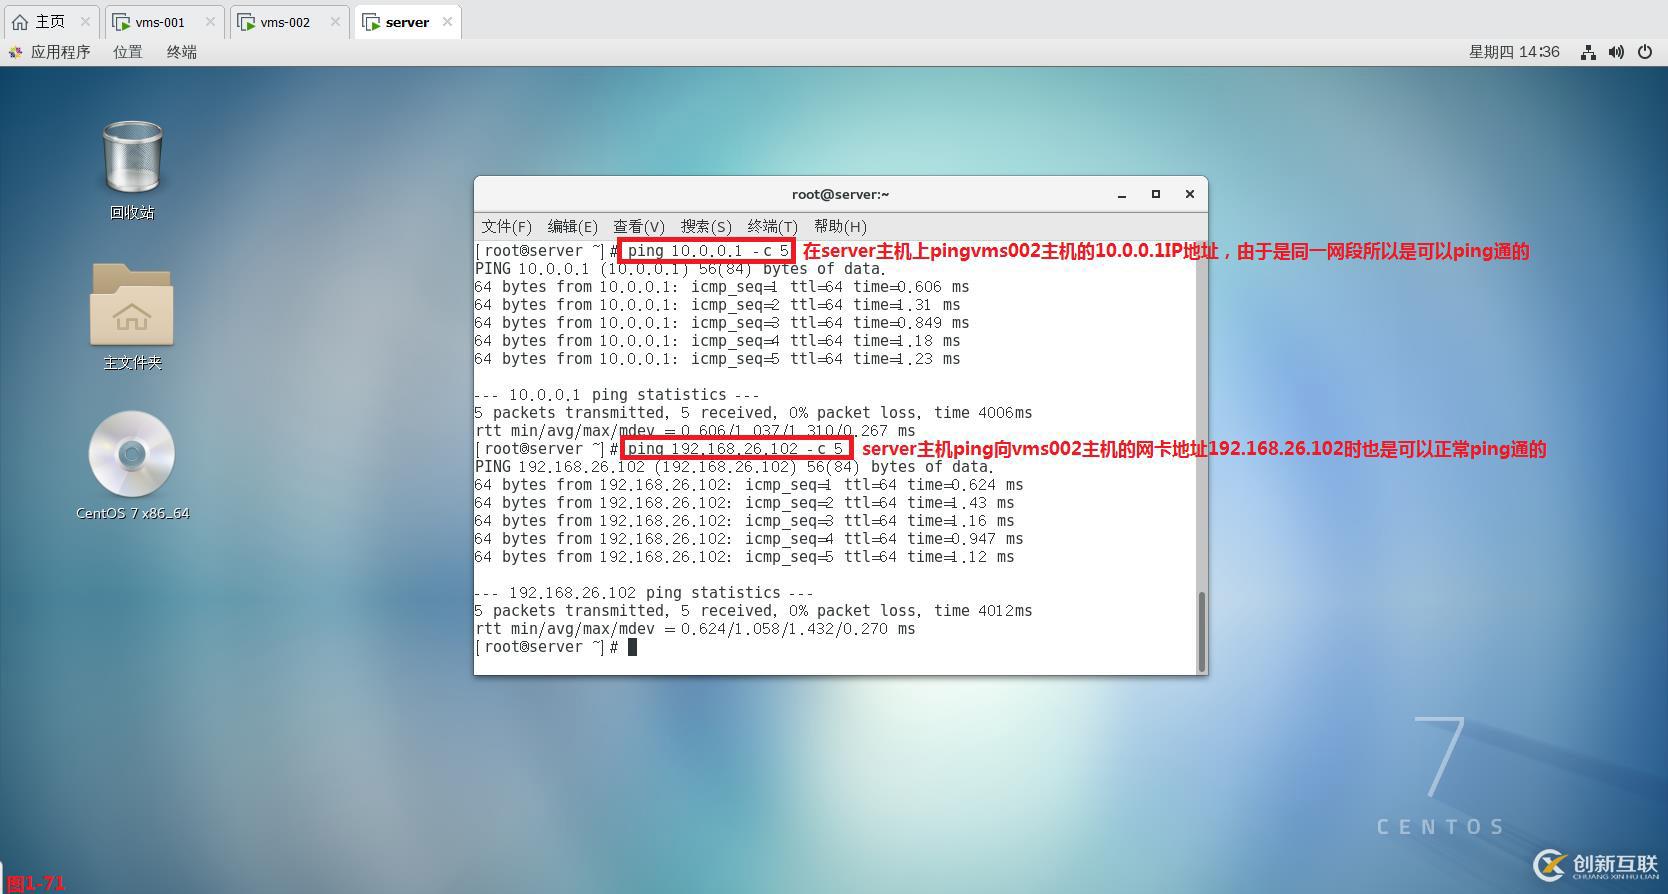Open the 终端 top bar menu
1668x894 pixels.
(x=181, y=52)
